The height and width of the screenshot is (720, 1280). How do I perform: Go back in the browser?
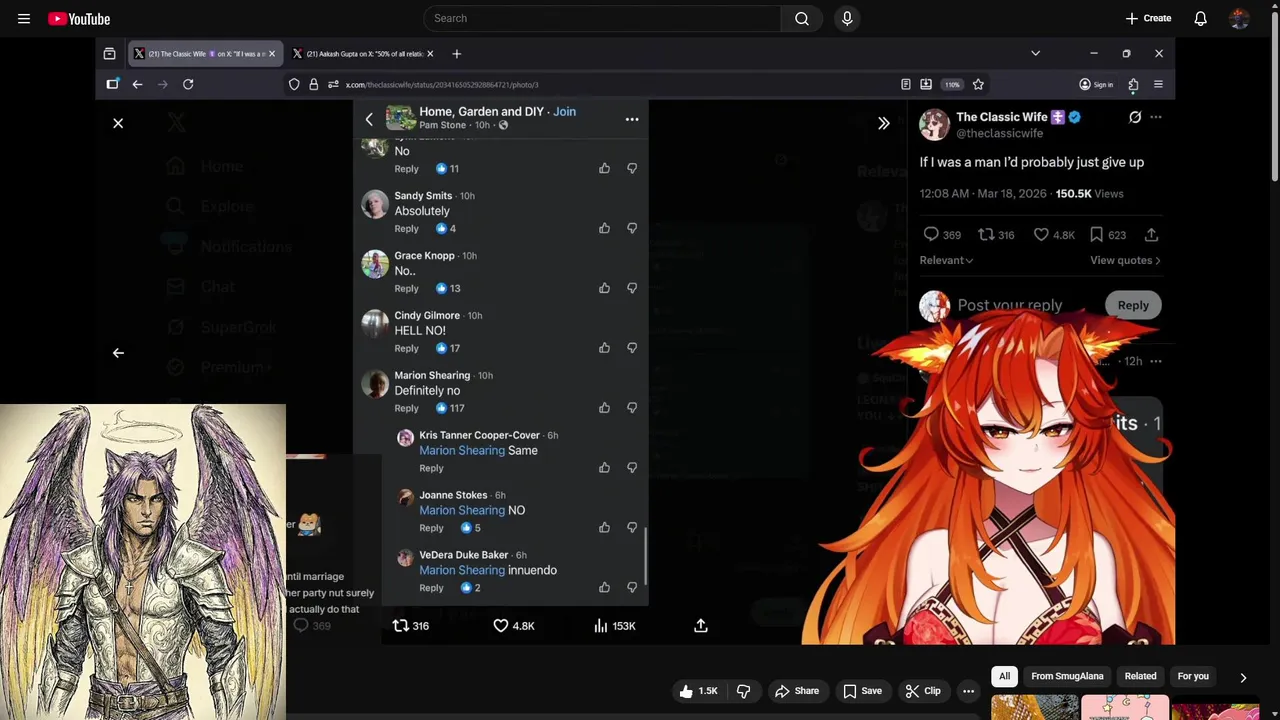137,85
